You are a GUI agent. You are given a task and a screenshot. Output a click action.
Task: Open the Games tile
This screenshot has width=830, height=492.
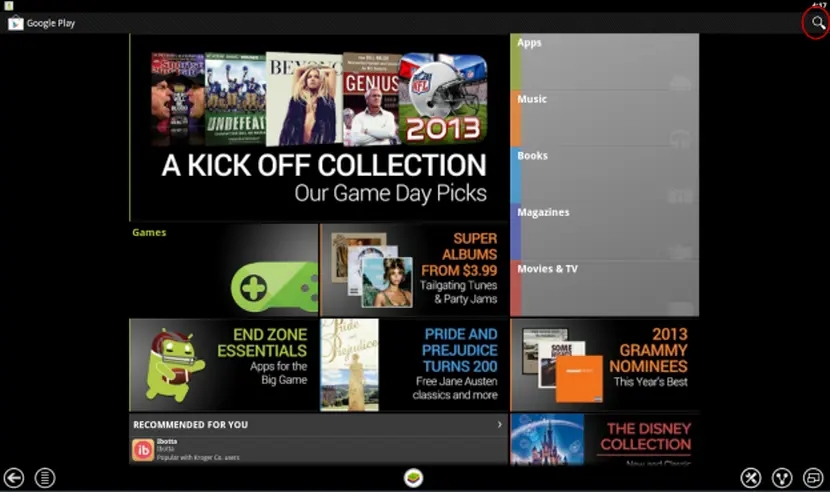pyautogui.click(x=224, y=270)
